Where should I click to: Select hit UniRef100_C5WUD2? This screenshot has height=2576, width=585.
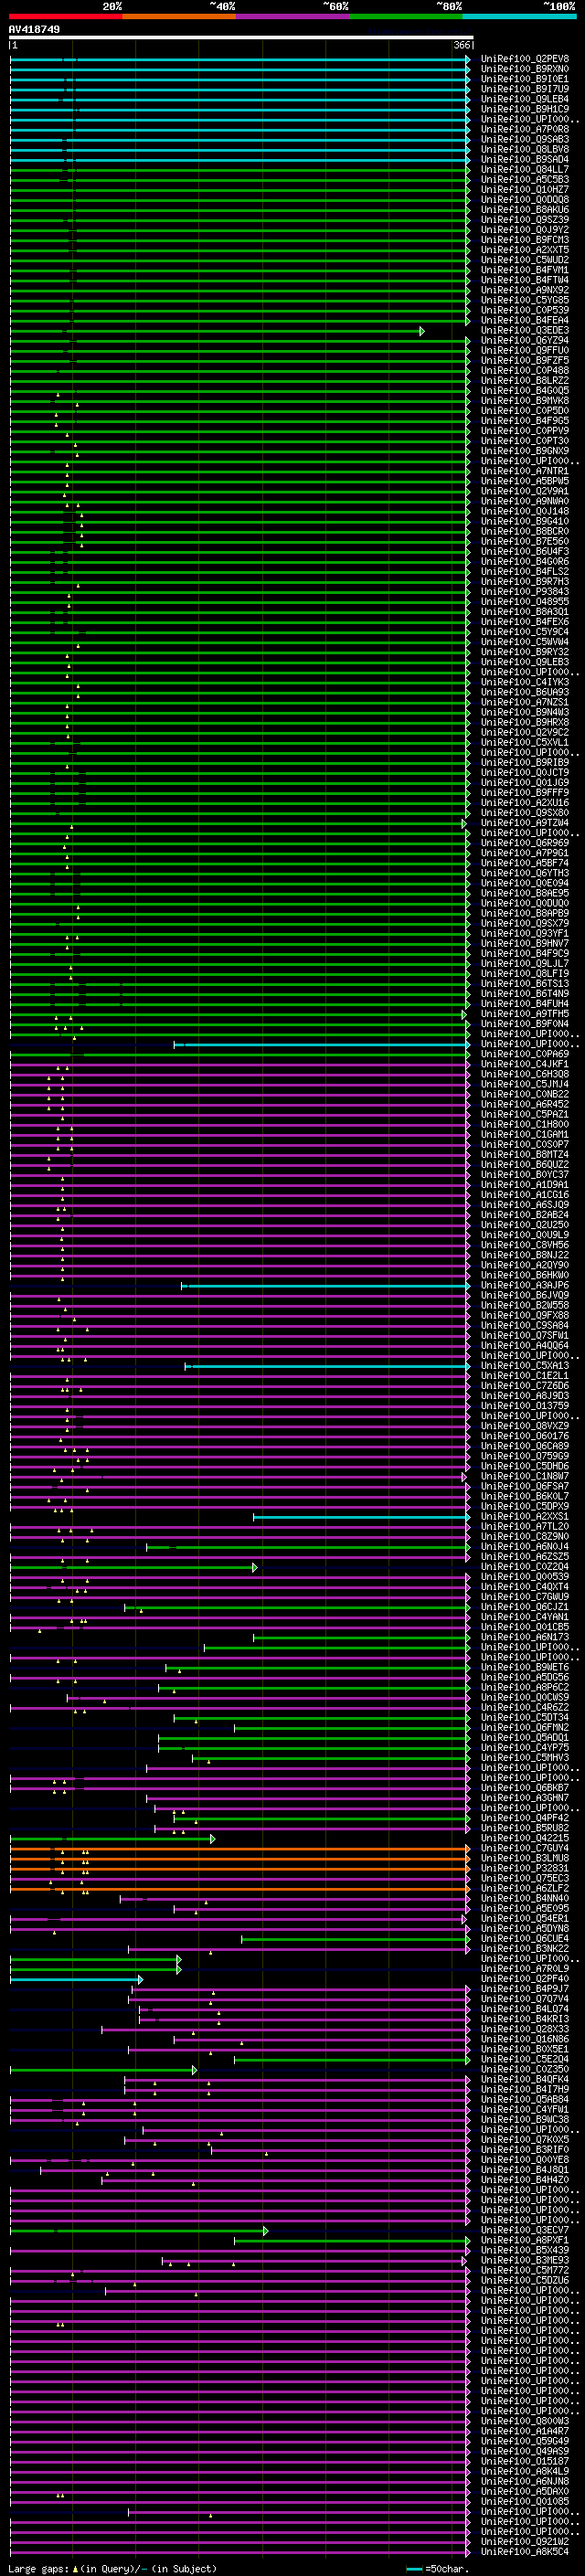[x=525, y=260]
